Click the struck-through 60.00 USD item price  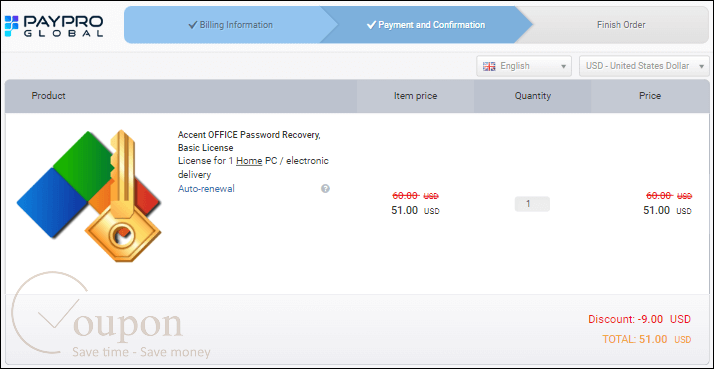pos(415,196)
